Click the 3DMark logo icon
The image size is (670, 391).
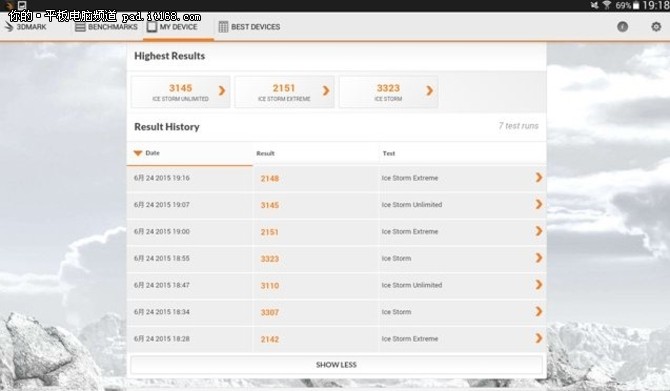pyautogui.click(x=9, y=26)
